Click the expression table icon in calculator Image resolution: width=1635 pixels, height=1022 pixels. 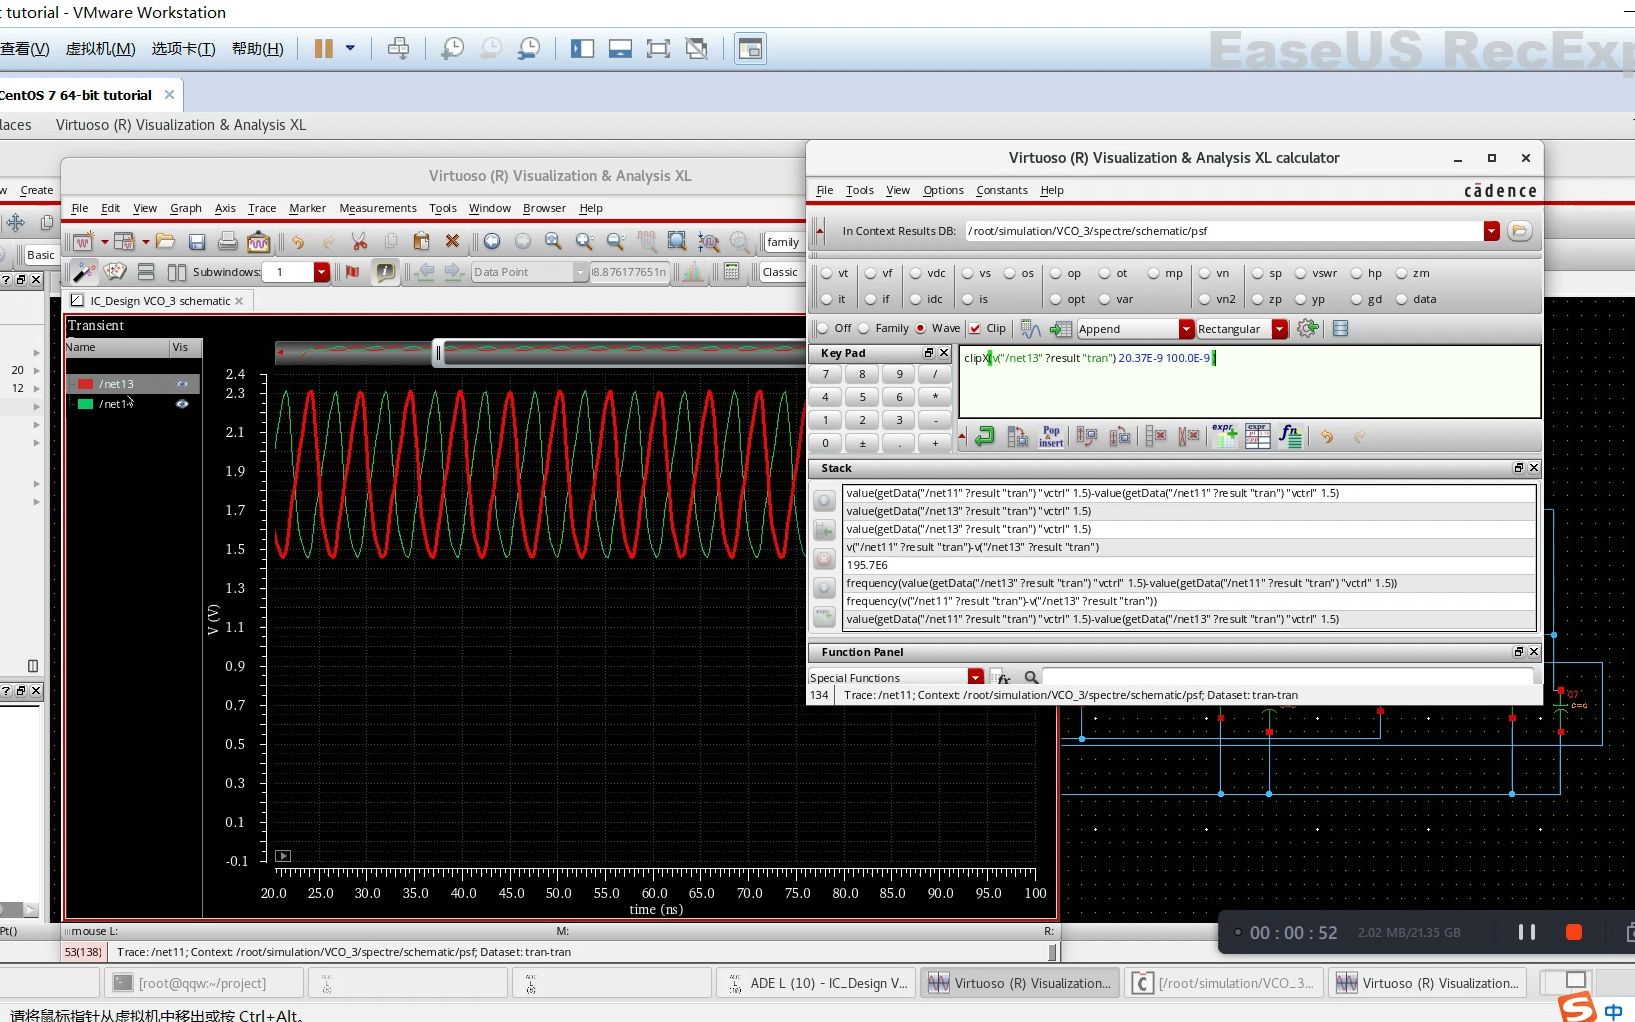click(1257, 437)
